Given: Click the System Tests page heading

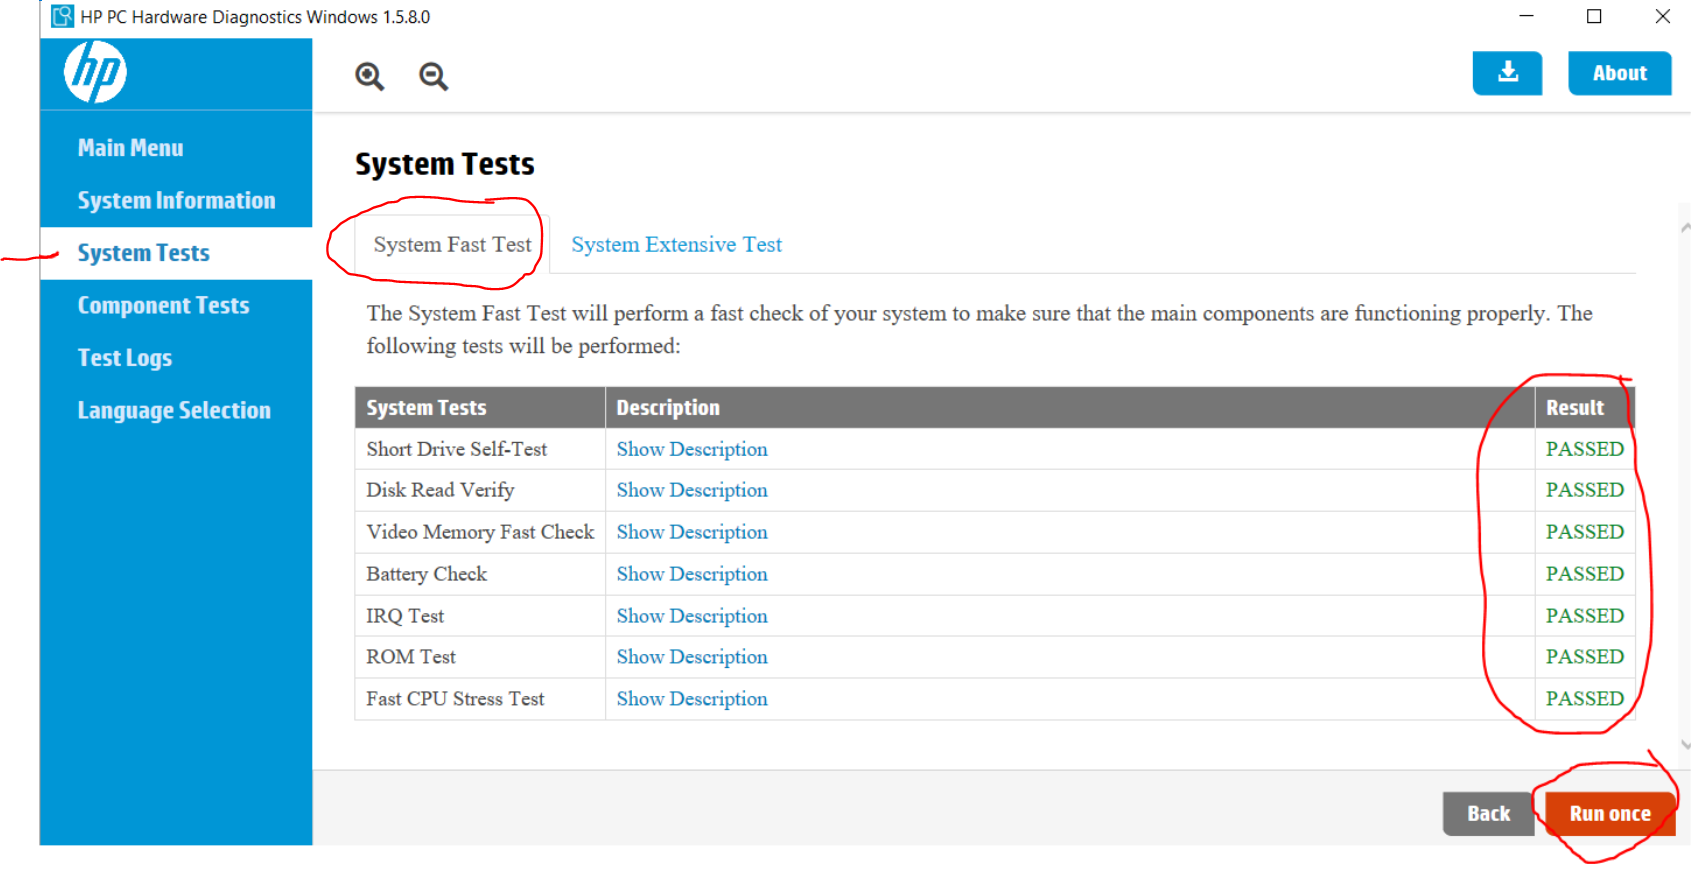Looking at the screenshot, I should (x=445, y=164).
